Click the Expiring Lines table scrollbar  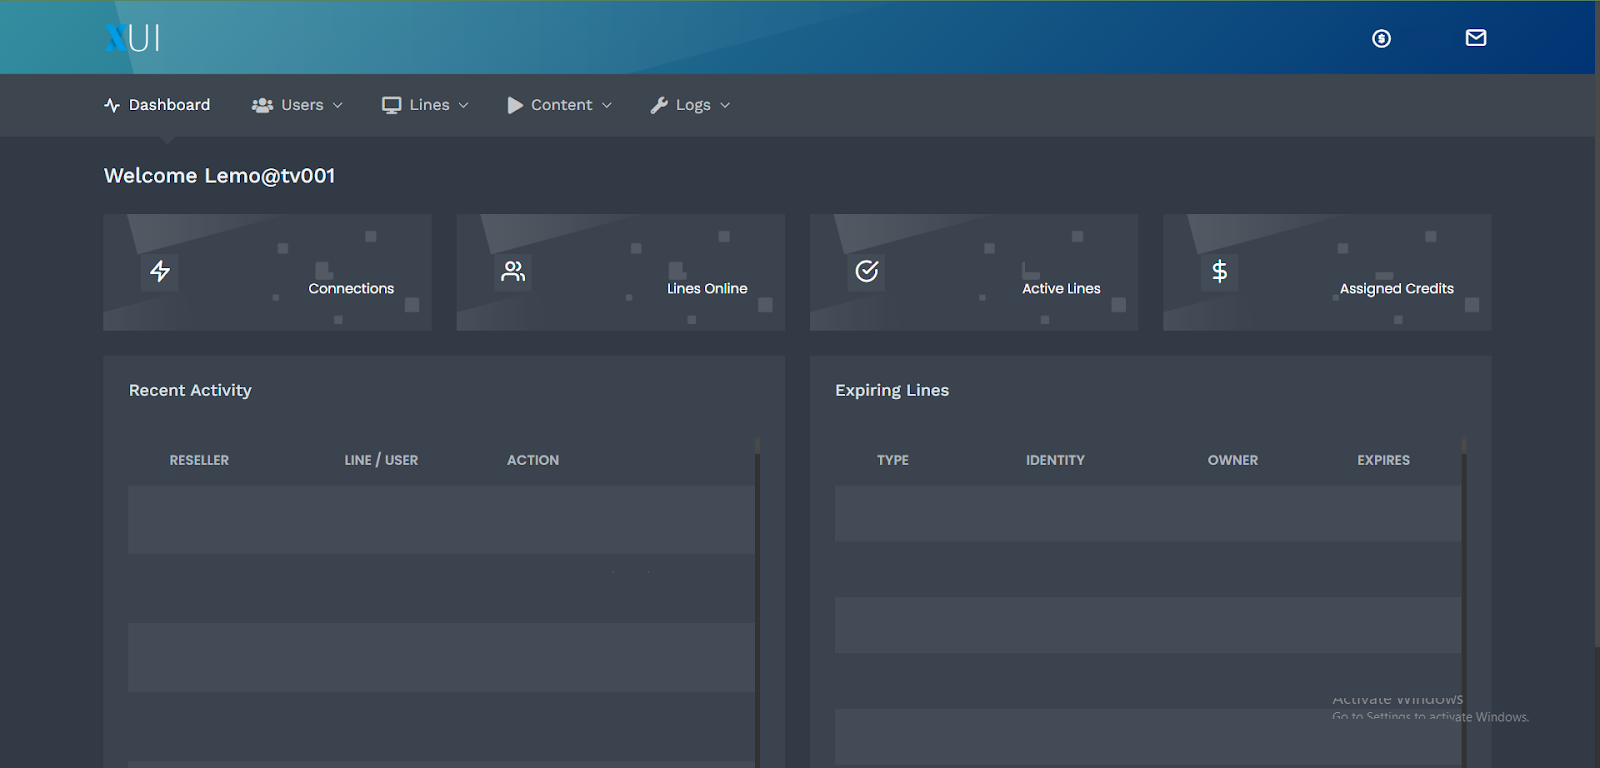[1464, 602]
